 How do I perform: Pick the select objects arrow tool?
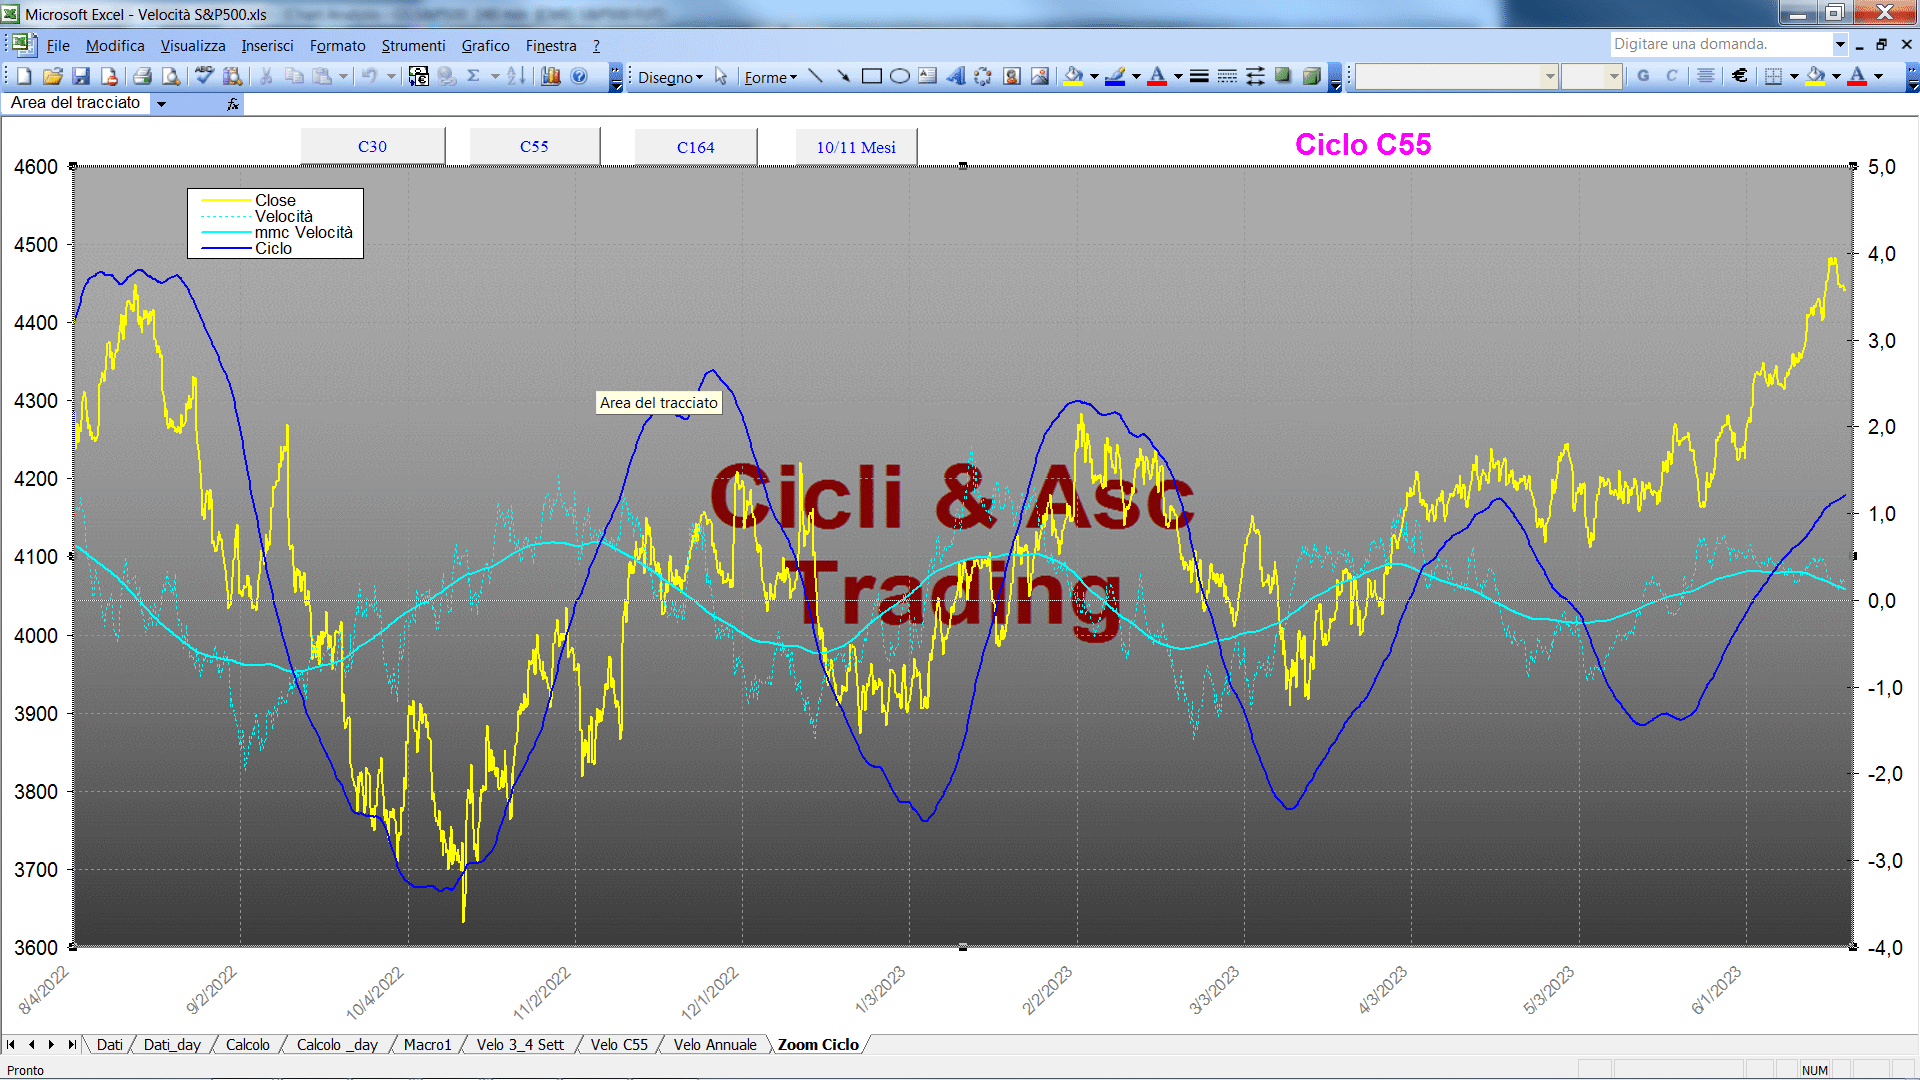click(721, 76)
